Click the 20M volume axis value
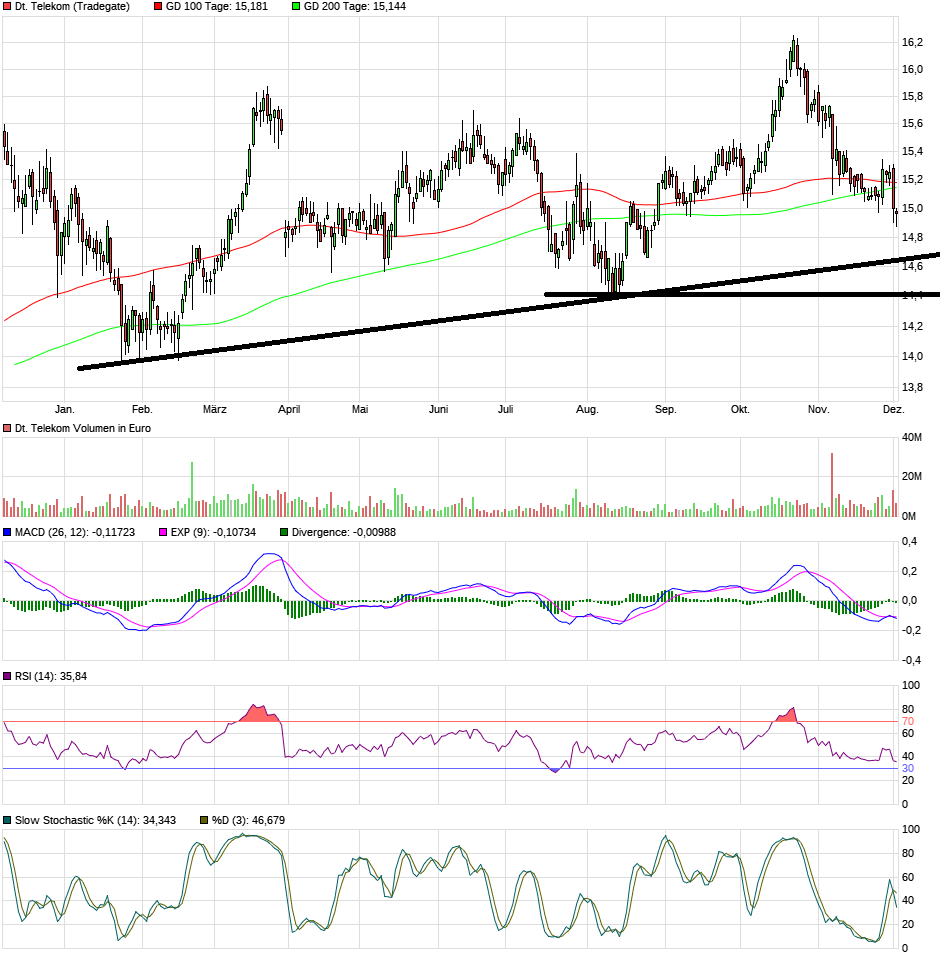The image size is (940, 958). pyautogui.click(x=912, y=477)
